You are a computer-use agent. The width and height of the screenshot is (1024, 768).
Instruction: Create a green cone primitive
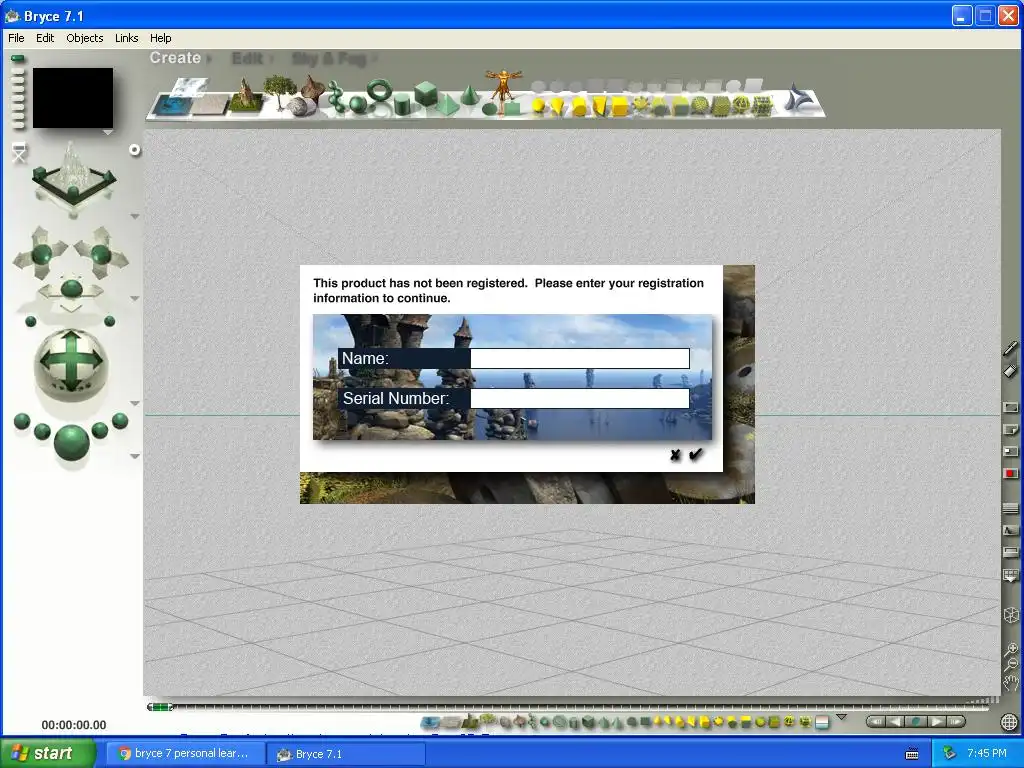(x=468, y=95)
